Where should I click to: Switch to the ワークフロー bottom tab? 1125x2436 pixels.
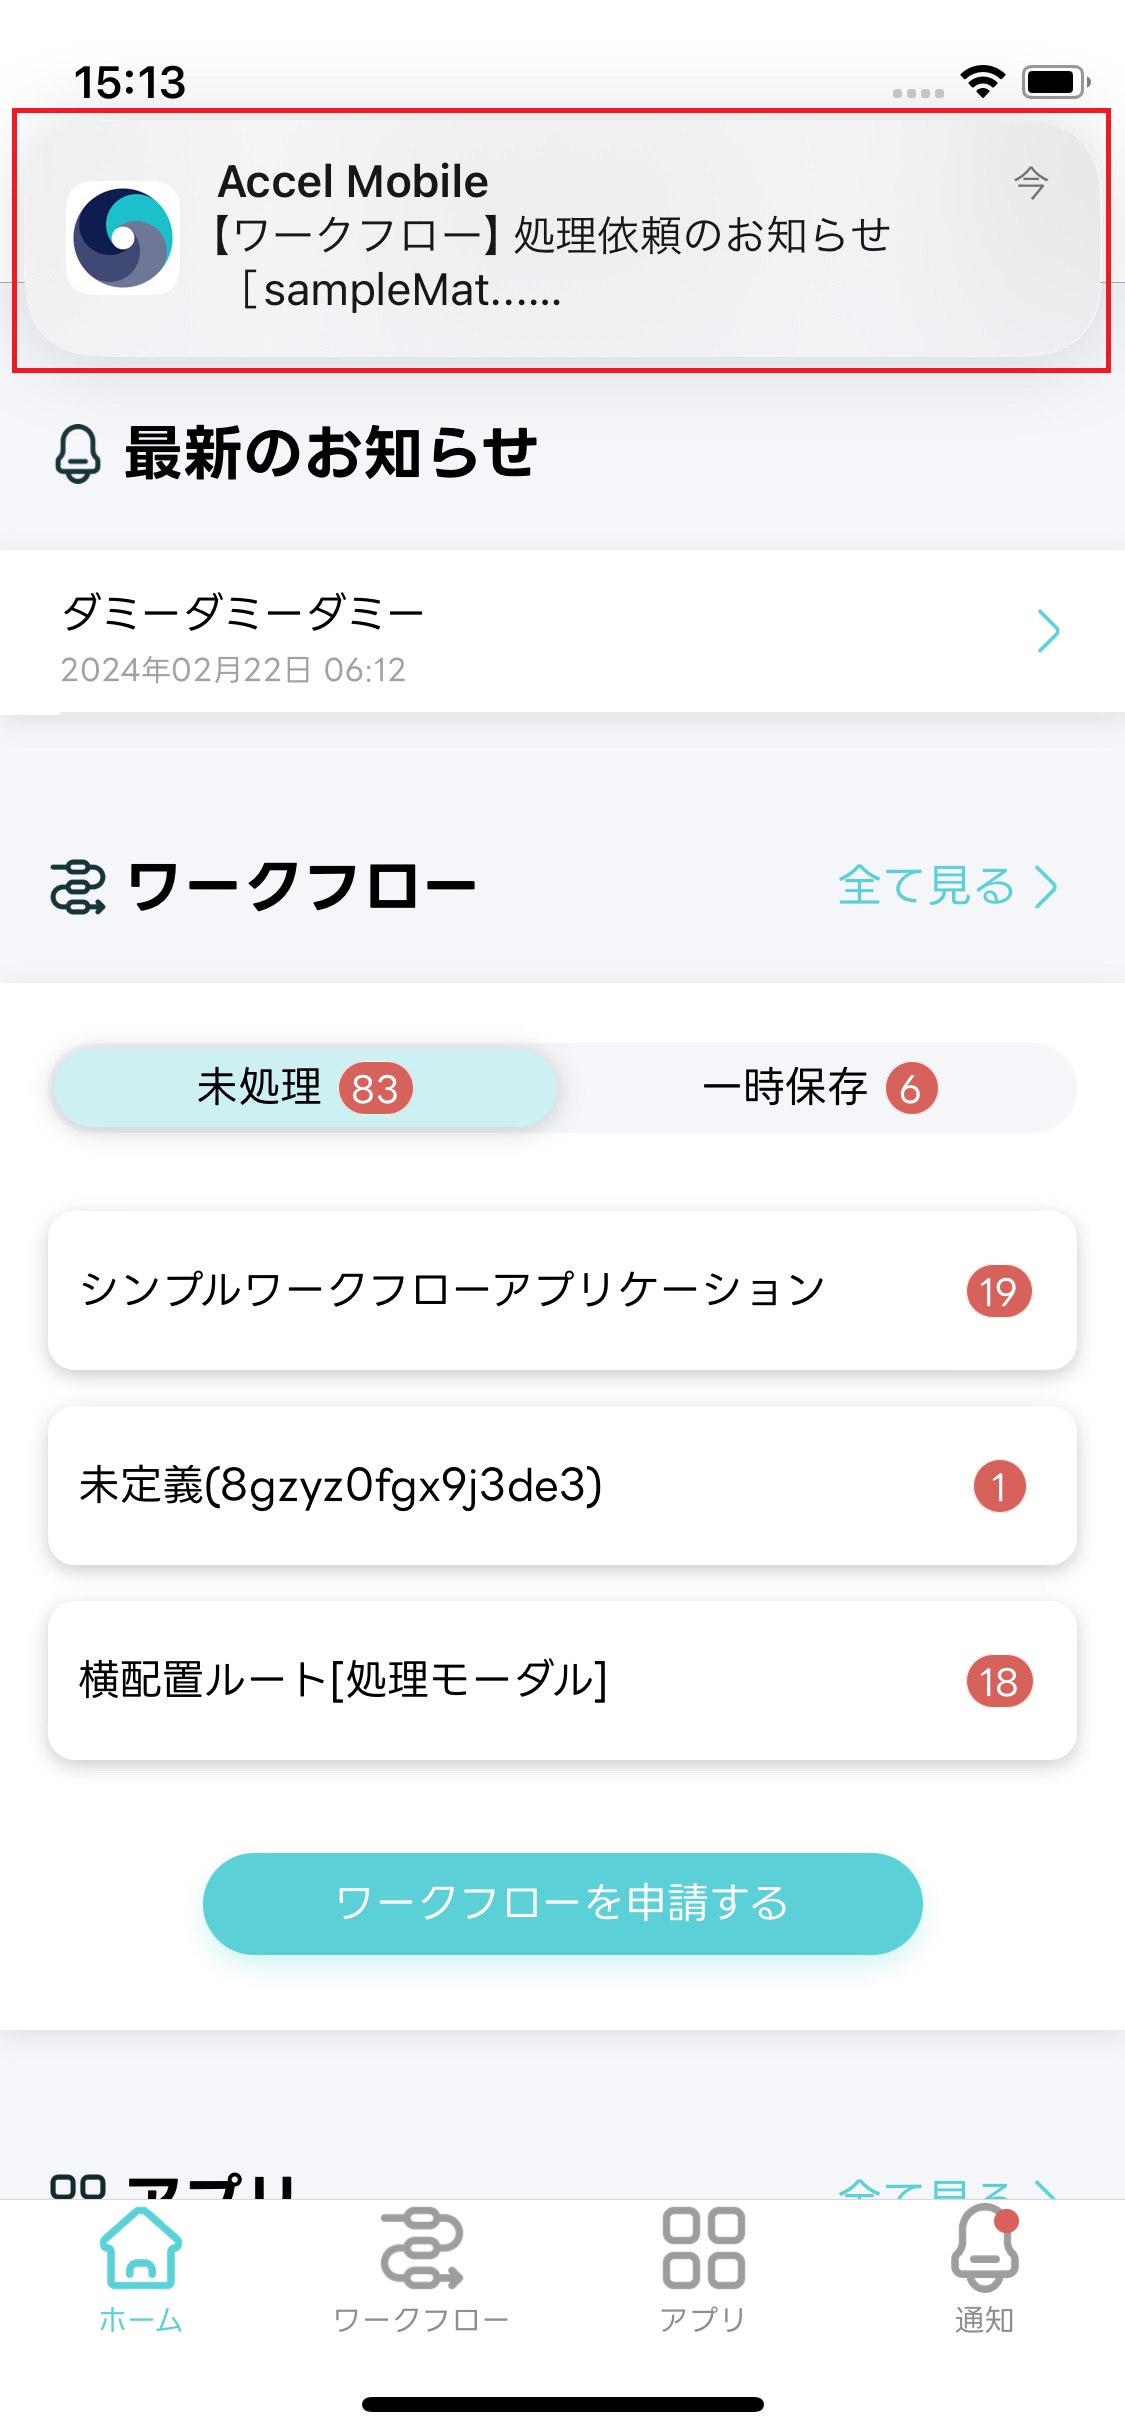(421, 2269)
